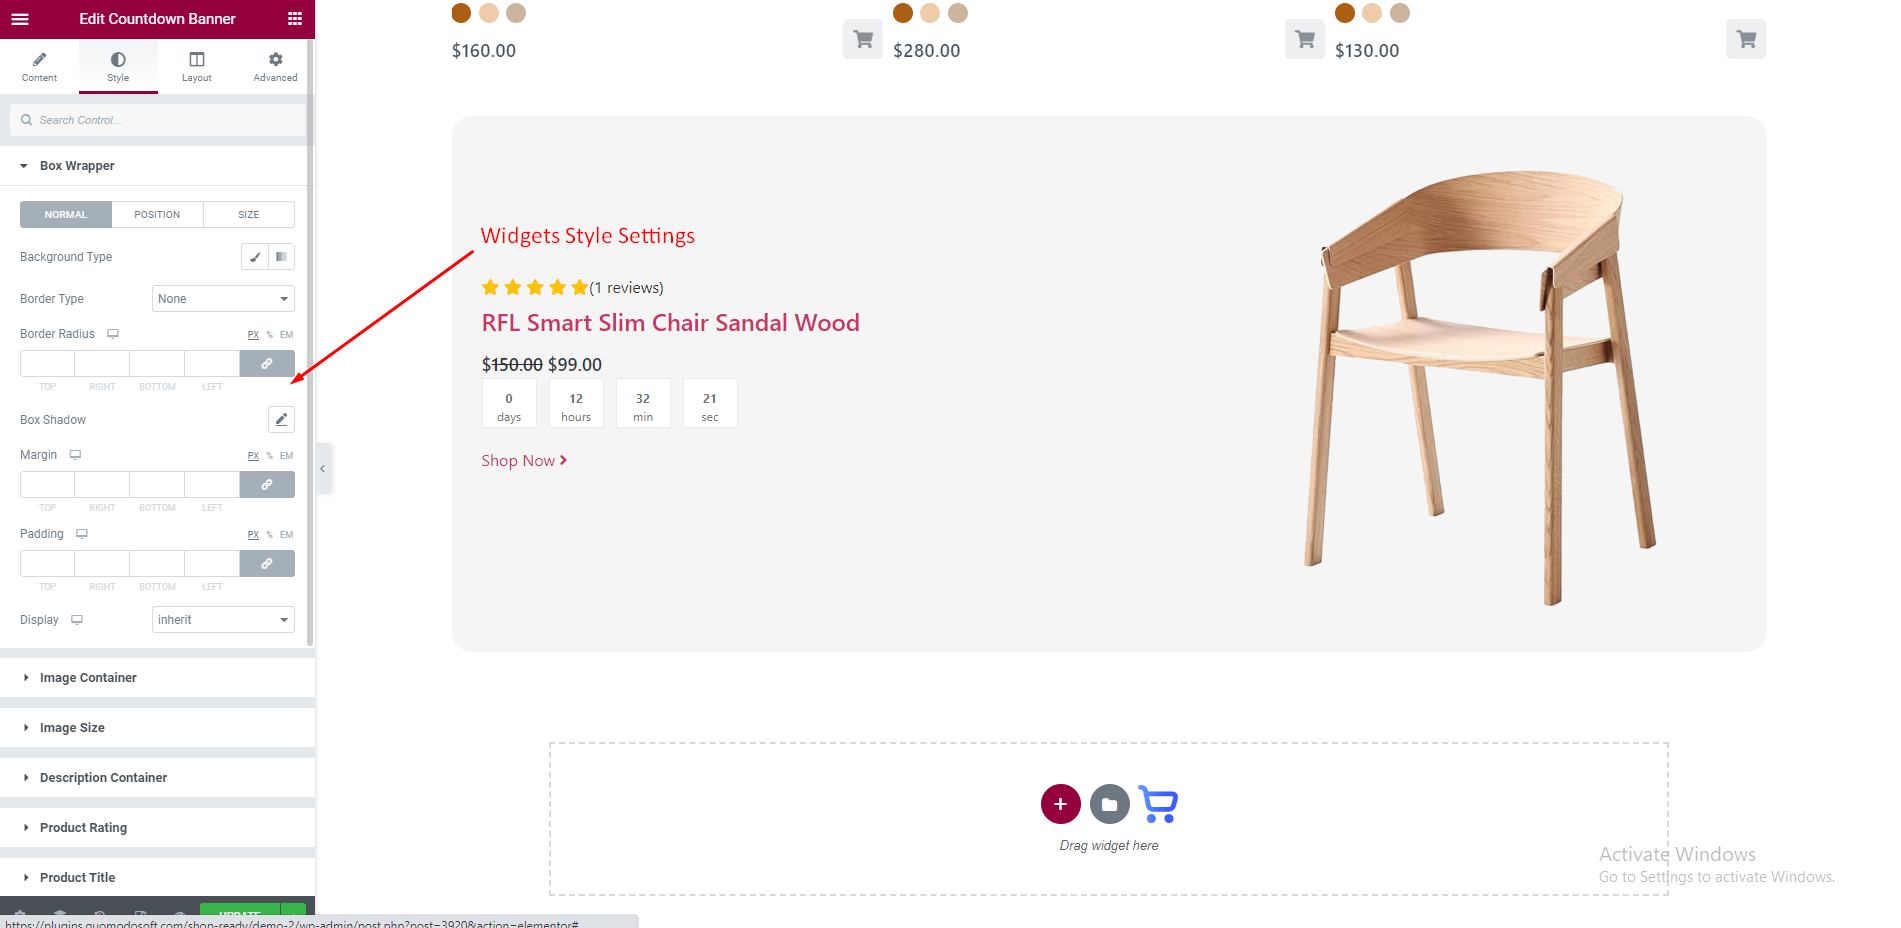Switch to the Content tab

point(39,67)
